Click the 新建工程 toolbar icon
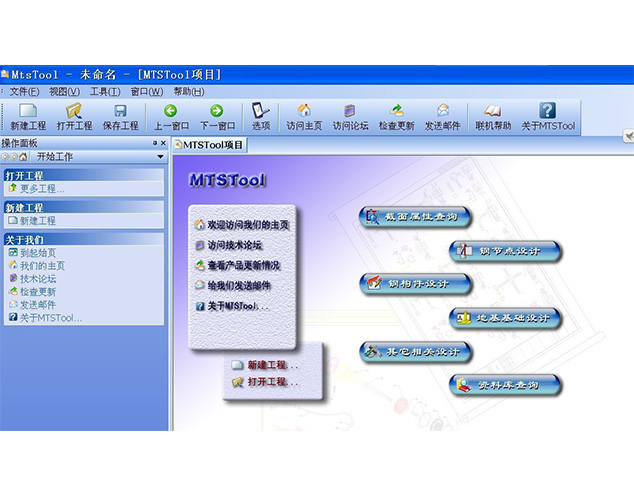Screen dimensions: 634x495 [27, 117]
